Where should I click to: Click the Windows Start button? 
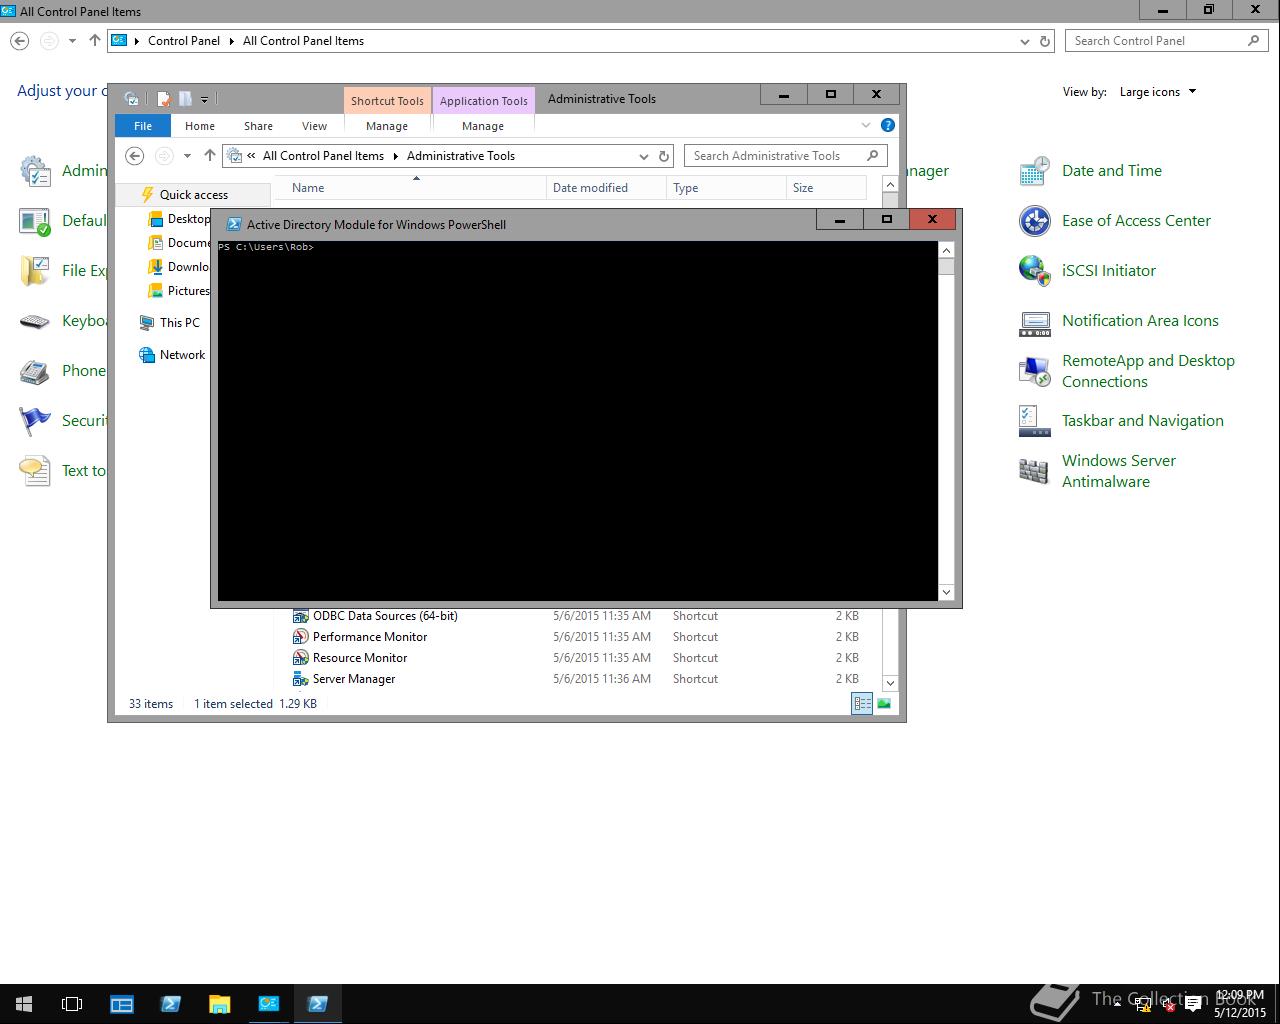click(x=24, y=1004)
